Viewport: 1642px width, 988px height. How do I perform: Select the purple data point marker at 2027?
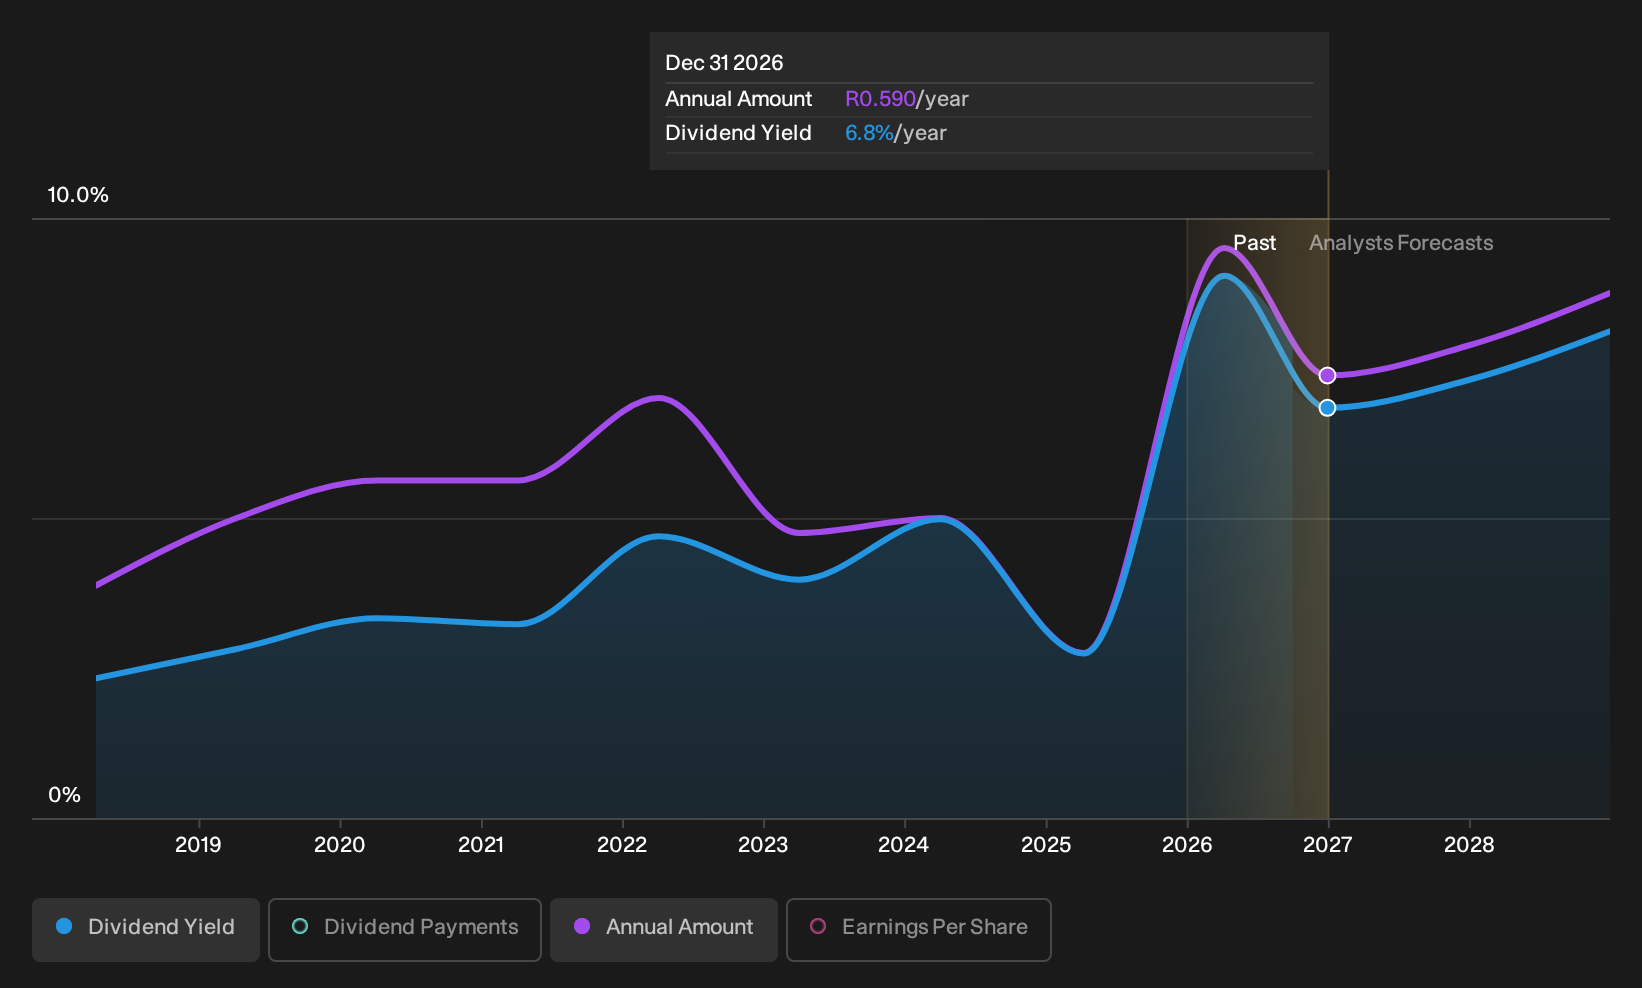click(1327, 376)
